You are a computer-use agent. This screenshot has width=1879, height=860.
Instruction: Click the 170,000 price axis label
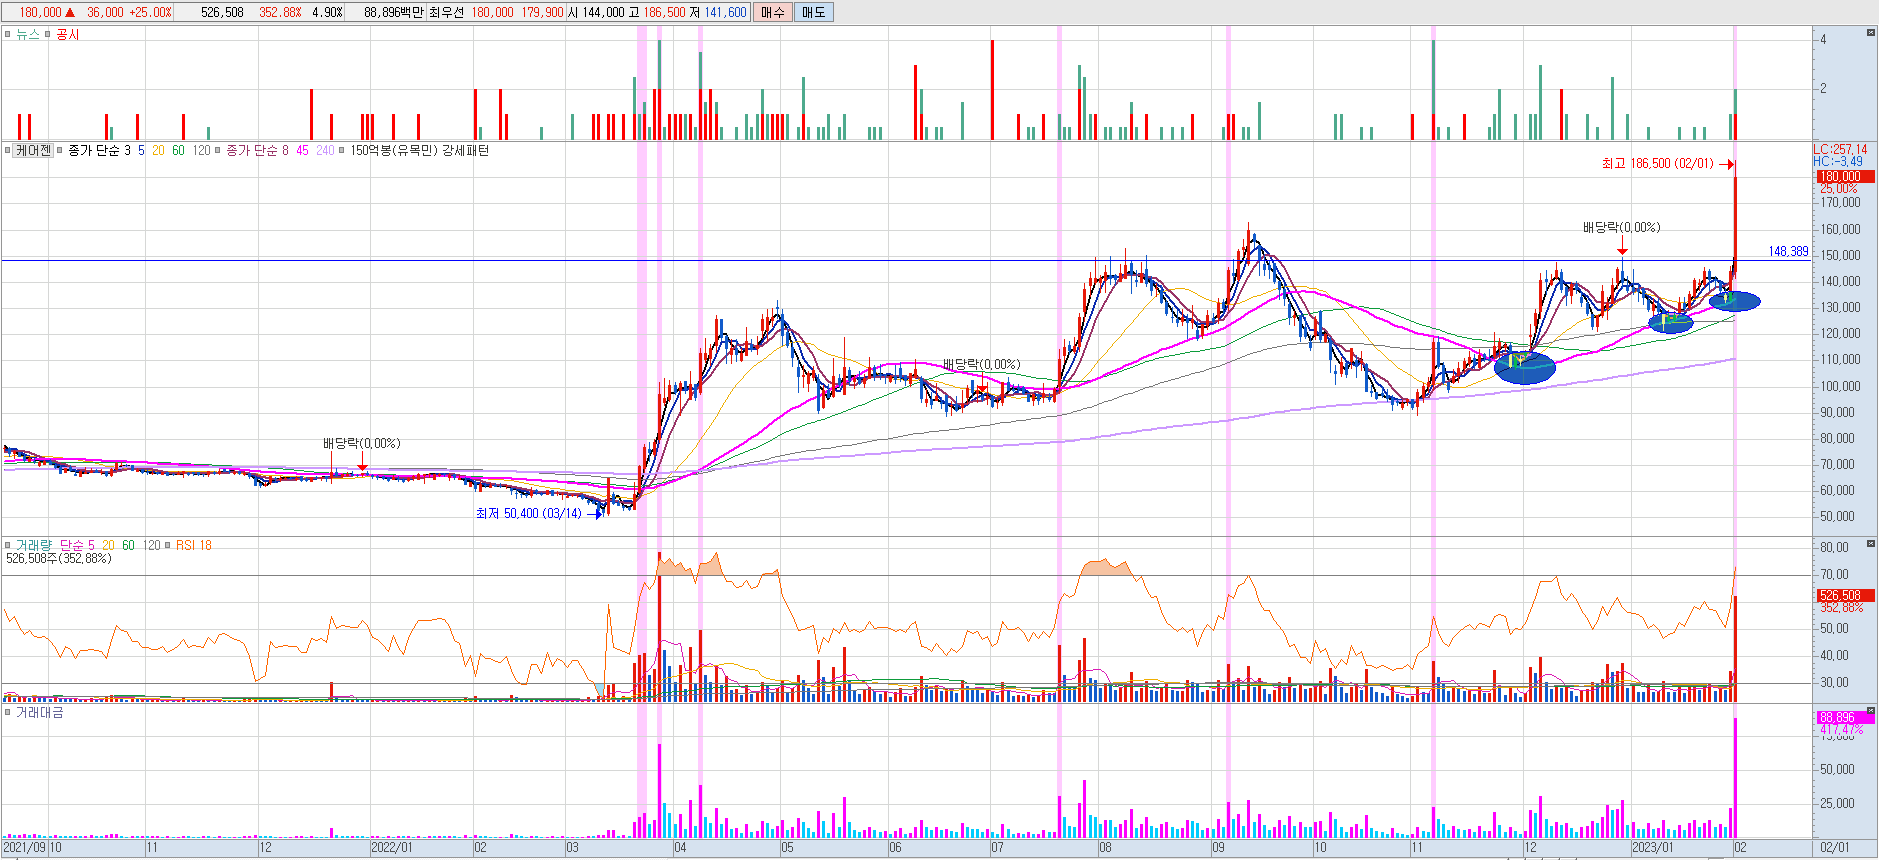(1840, 202)
